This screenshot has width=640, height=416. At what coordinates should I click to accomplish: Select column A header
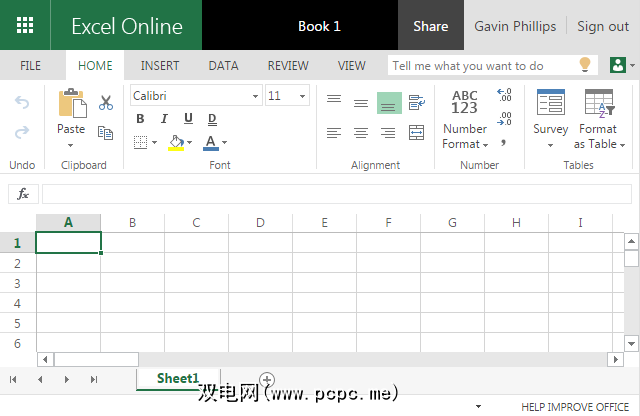click(68, 222)
